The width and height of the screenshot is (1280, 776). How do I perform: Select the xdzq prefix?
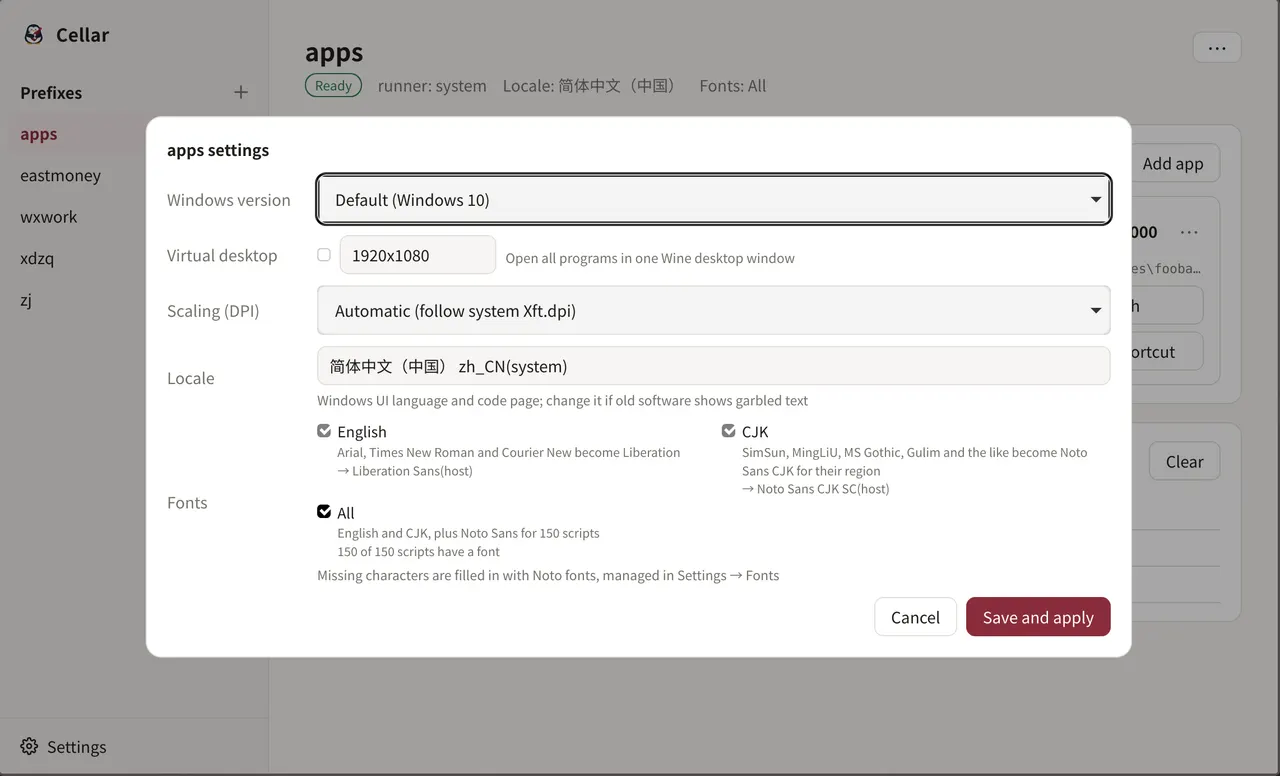click(x=37, y=258)
